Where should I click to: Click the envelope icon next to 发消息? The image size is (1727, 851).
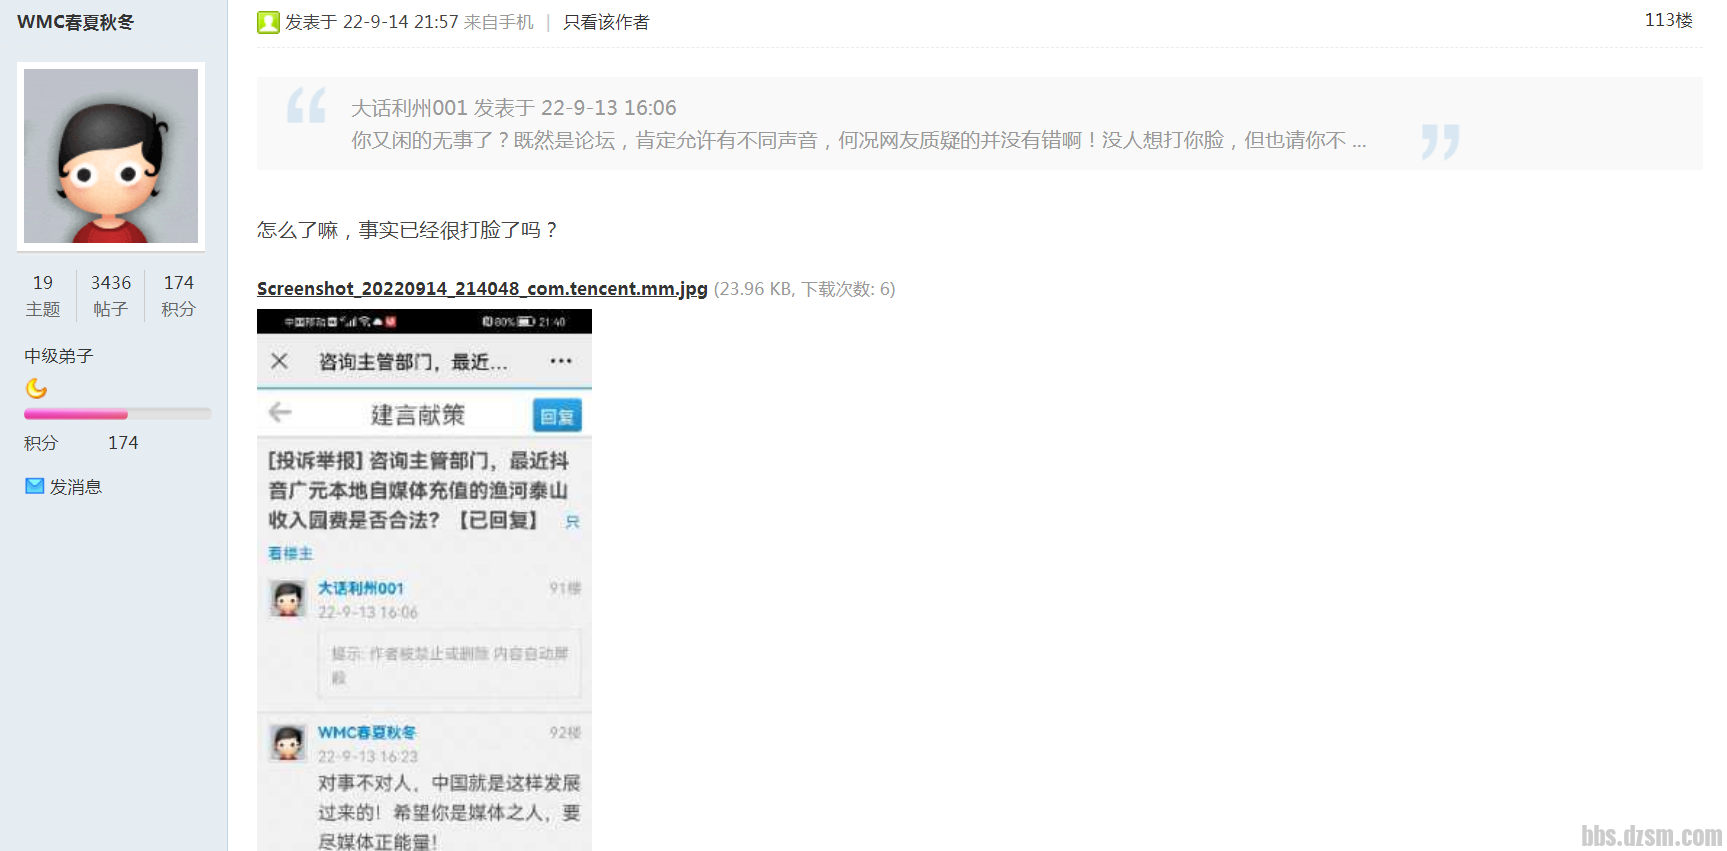click(x=35, y=486)
